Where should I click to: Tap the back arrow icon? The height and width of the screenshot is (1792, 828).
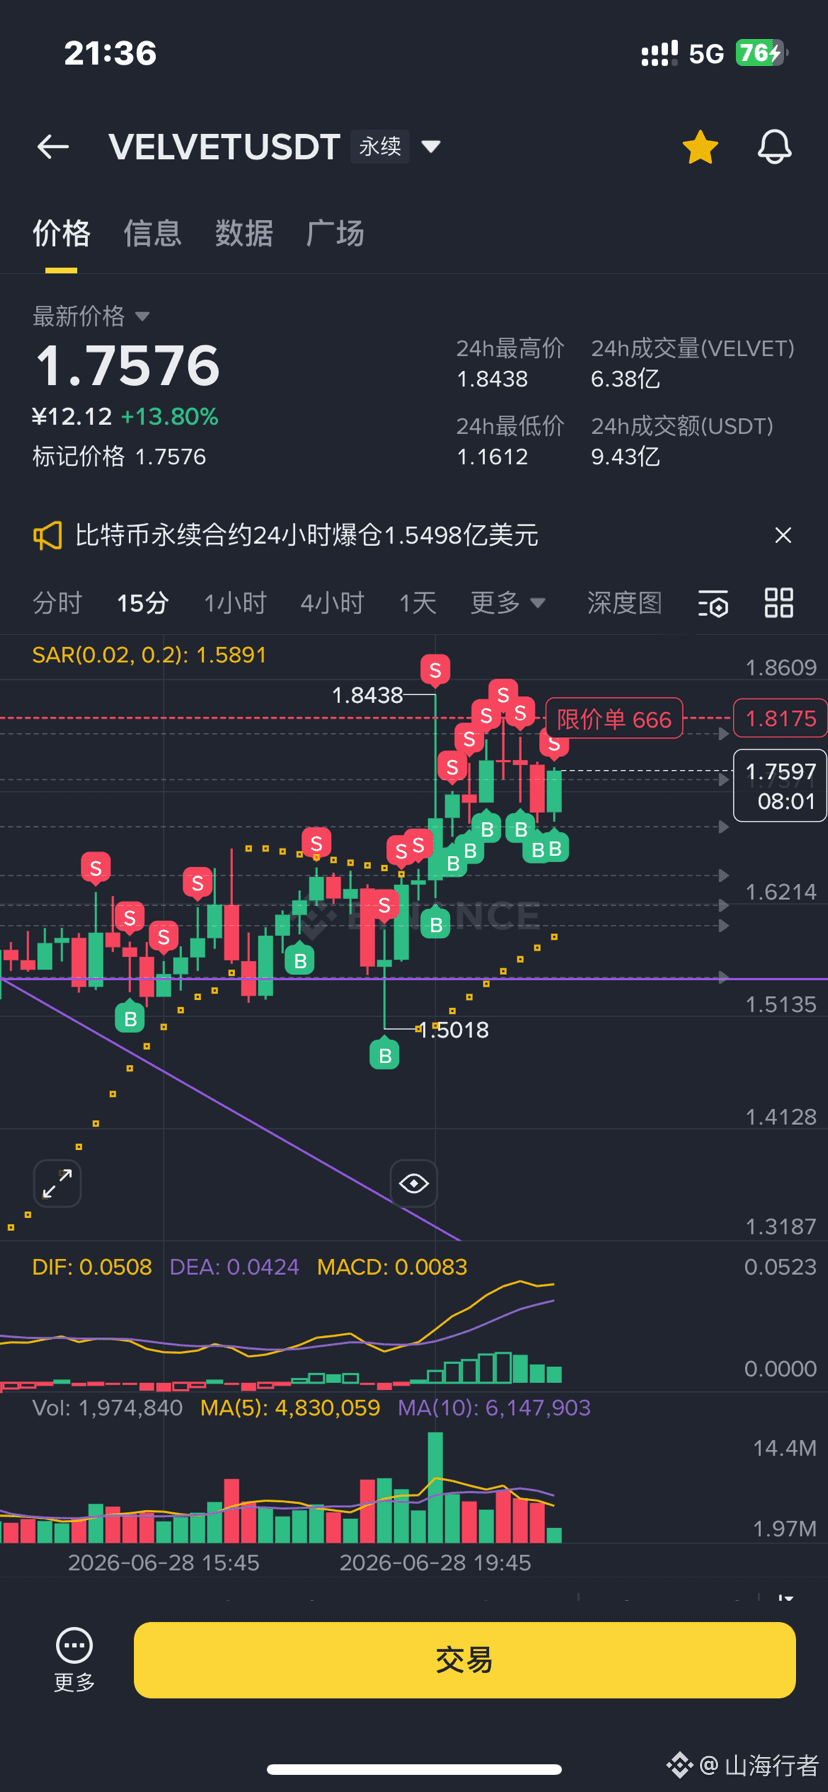[53, 147]
